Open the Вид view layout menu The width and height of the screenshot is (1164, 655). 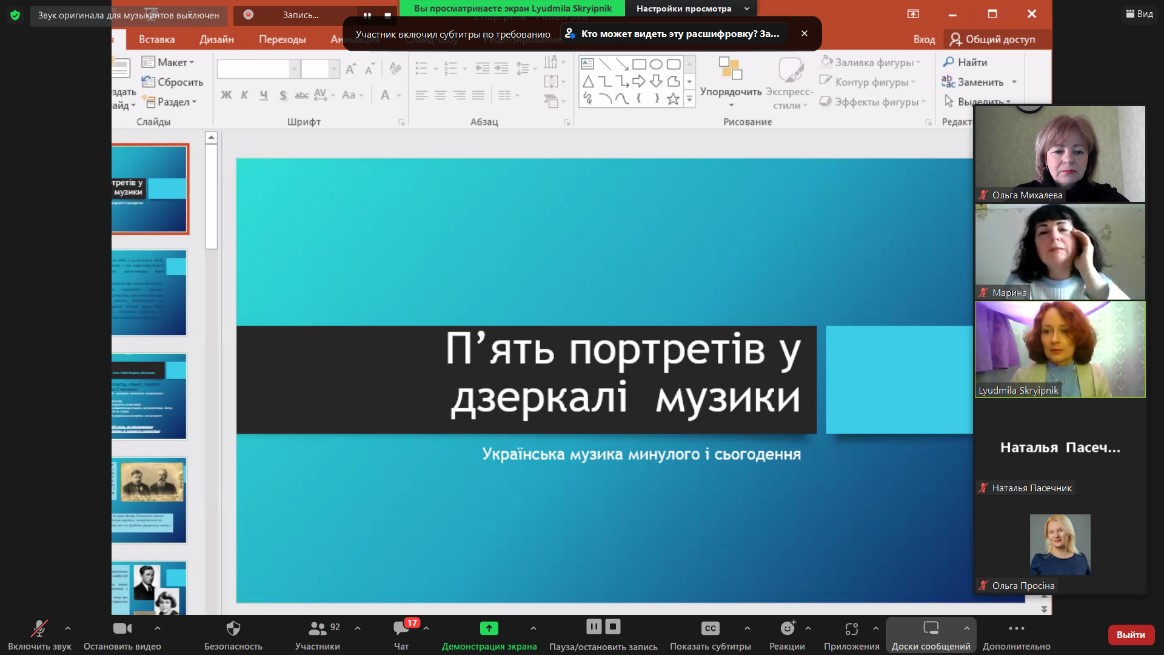[1140, 13]
